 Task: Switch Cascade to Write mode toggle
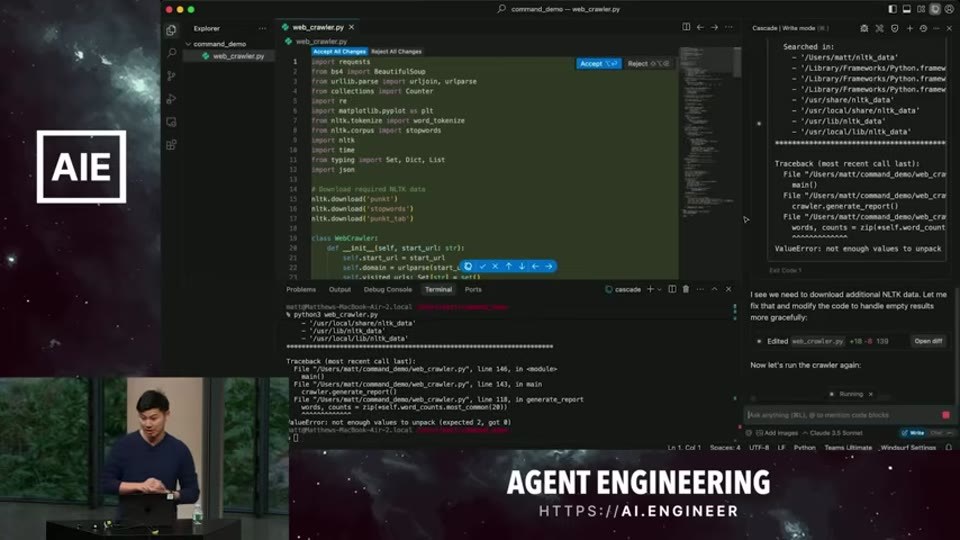tap(913, 433)
